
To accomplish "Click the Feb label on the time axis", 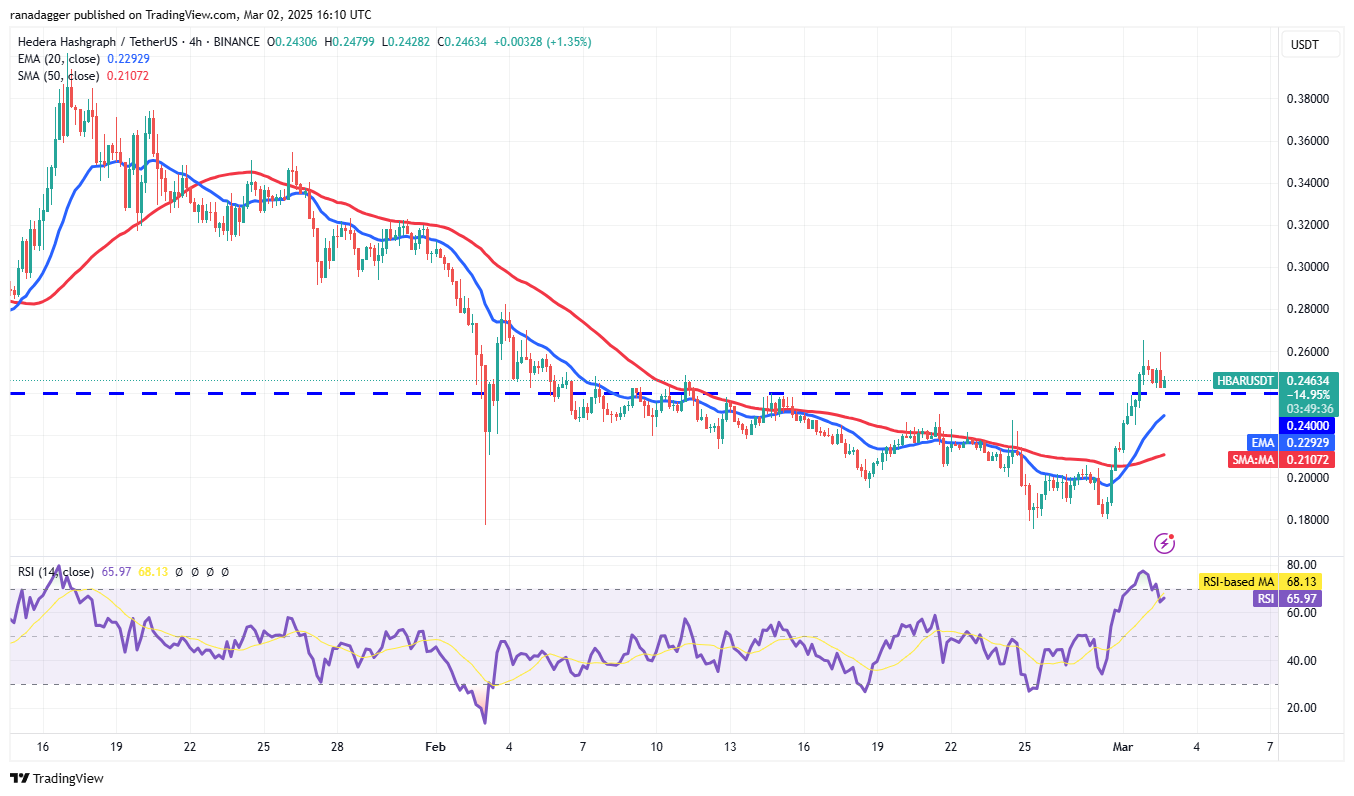I will click(435, 747).
